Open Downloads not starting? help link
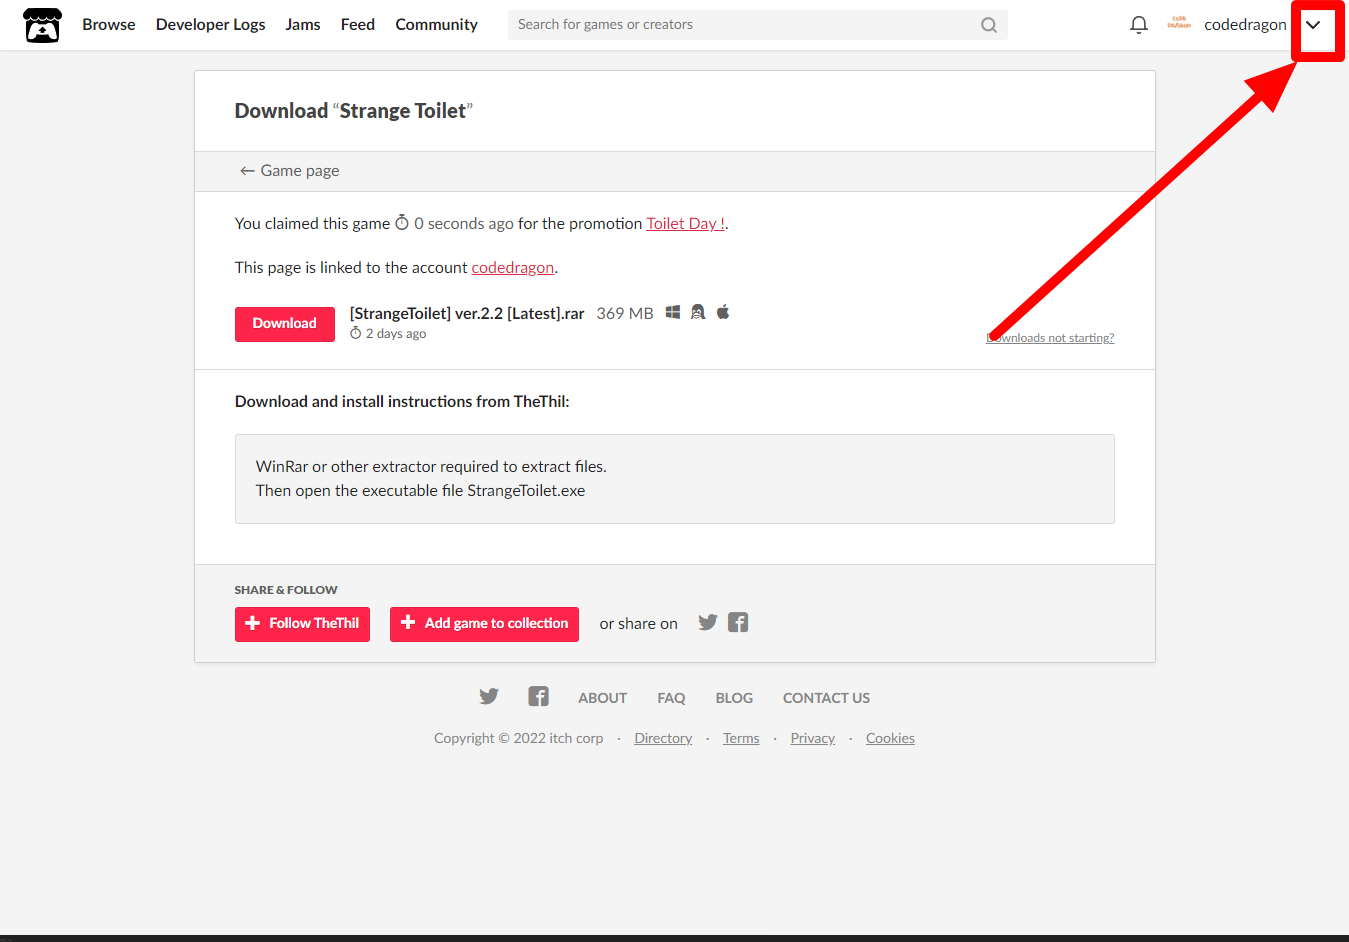This screenshot has height=942, width=1349. (1050, 338)
